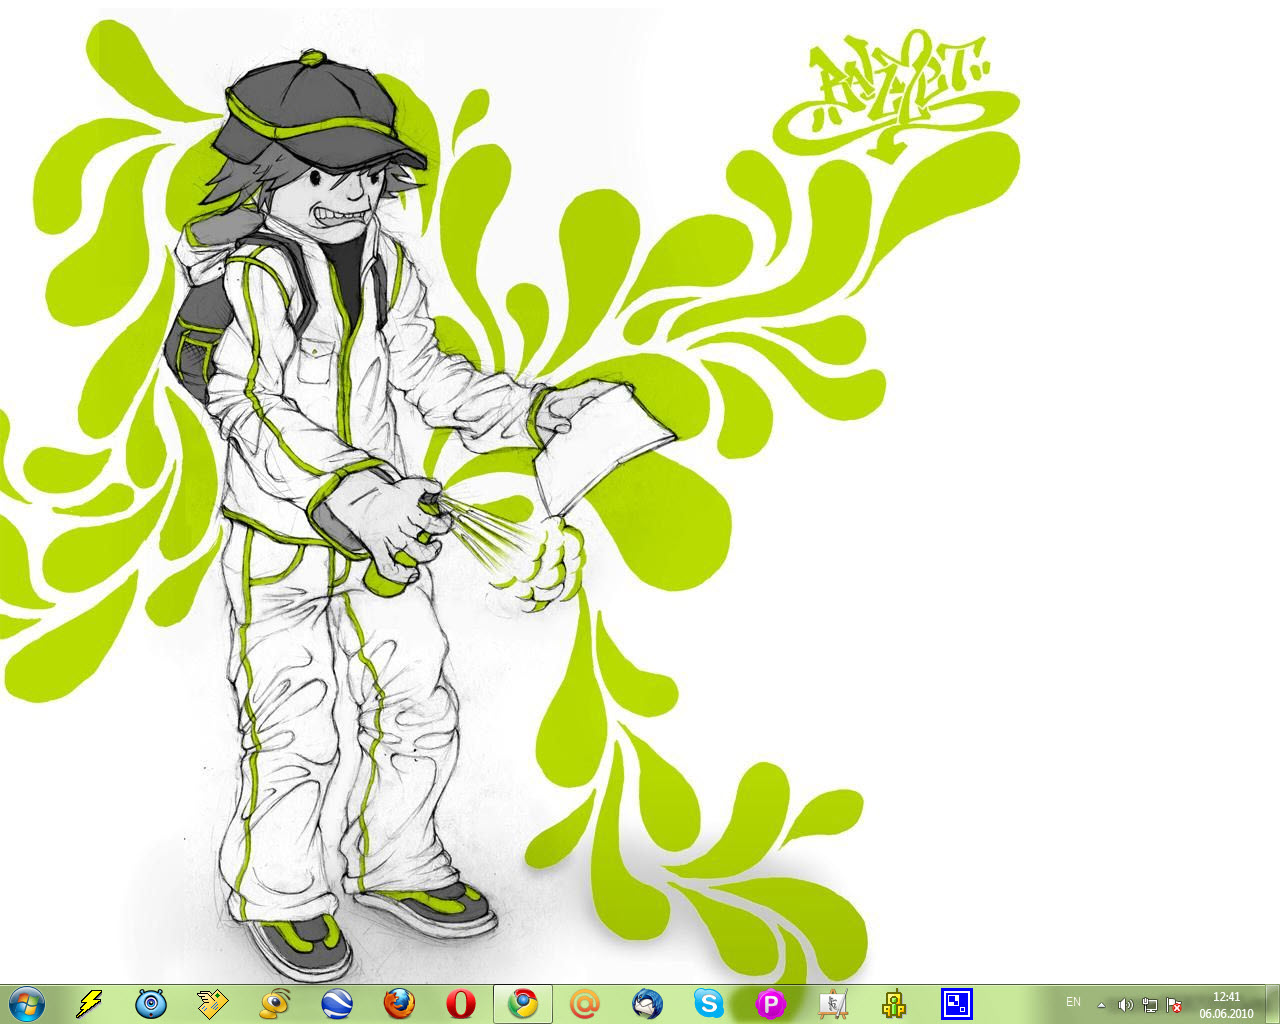Open Skype from the taskbar
The height and width of the screenshot is (1024, 1280).
[x=708, y=1003]
